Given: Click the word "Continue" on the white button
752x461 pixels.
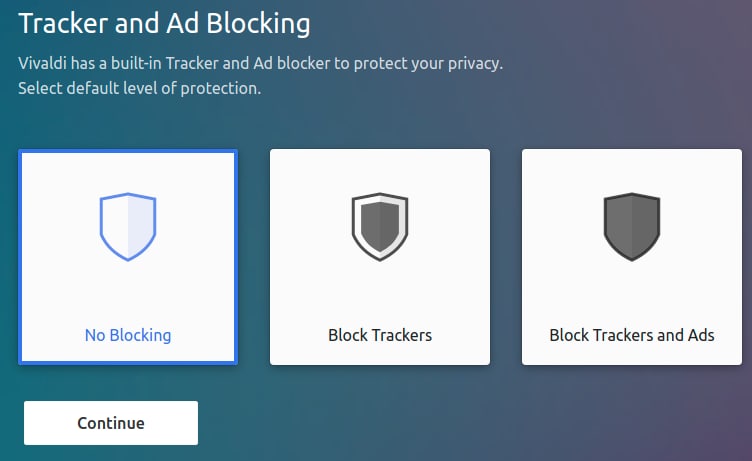Looking at the screenshot, I should click(111, 423).
